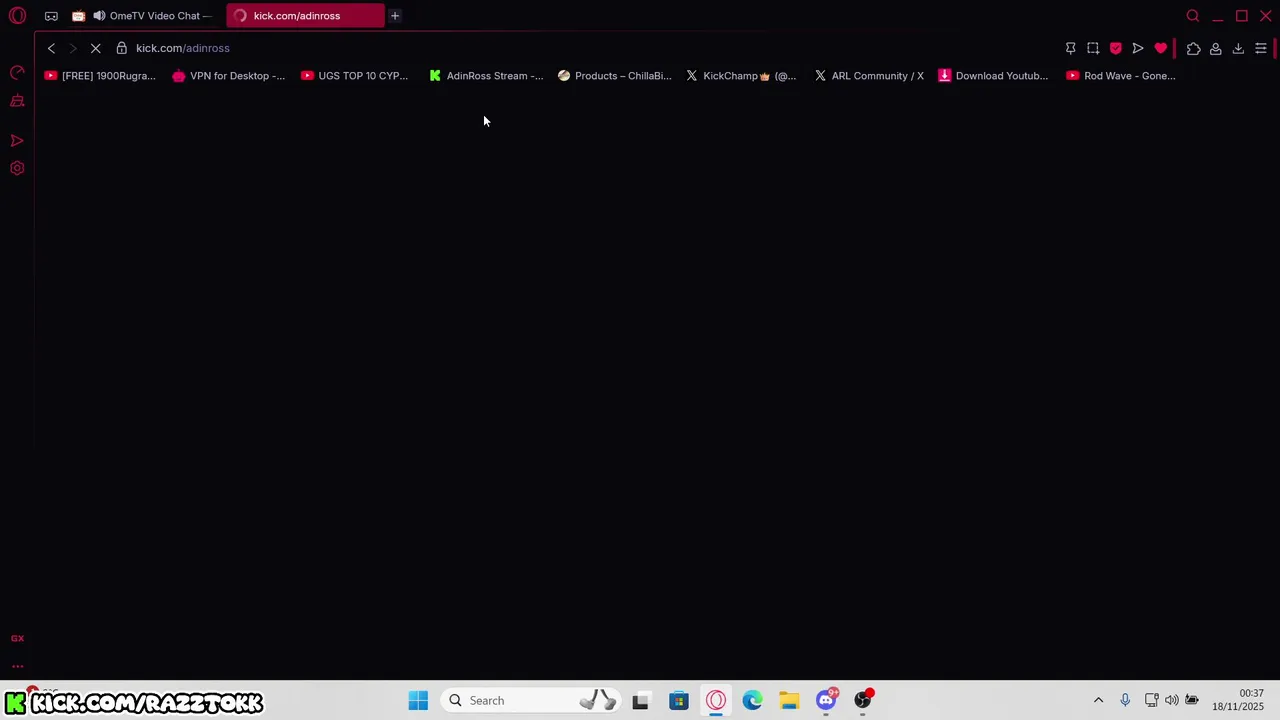This screenshot has width=1280, height=720.
Task: Click the pin icon in the address bar
Action: [1070, 48]
